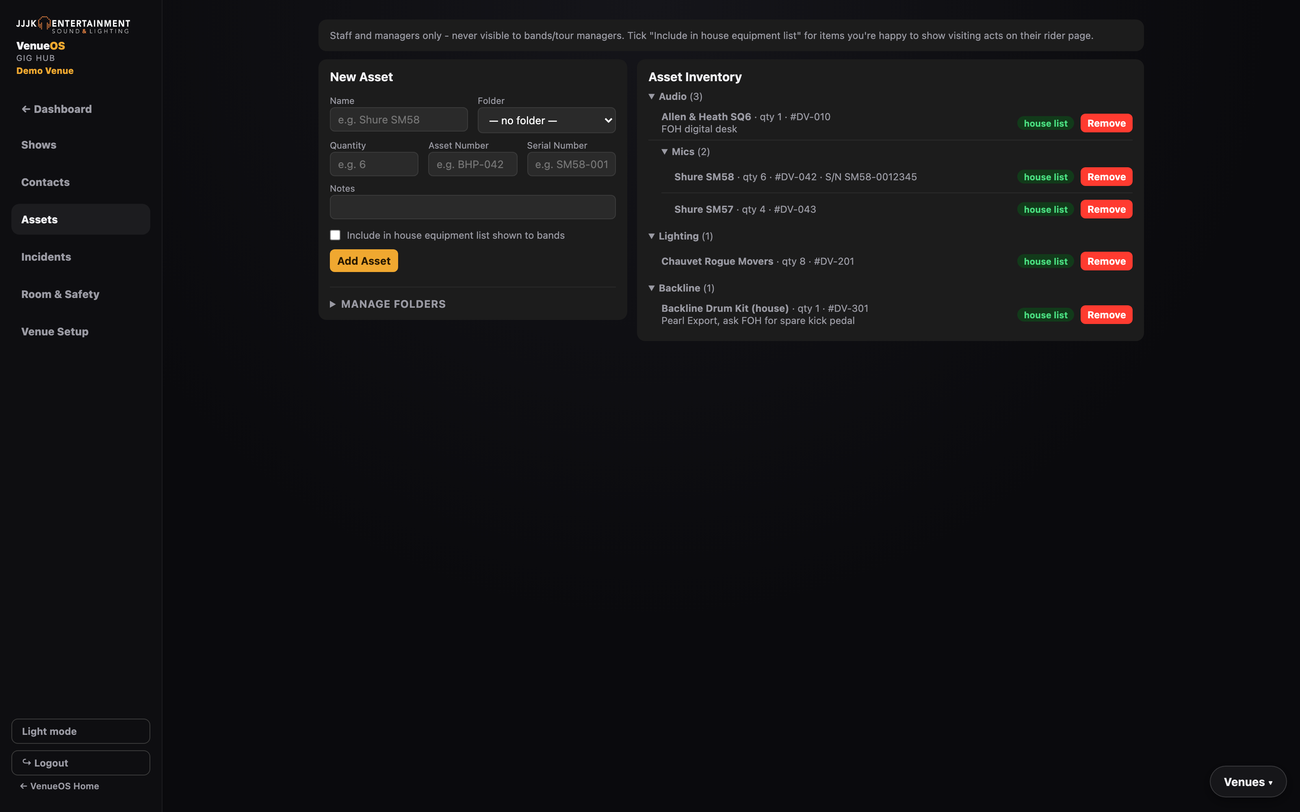The width and height of the screenshot is (1300, 812).
Task: Log out of VenueOS
Action: (81, 763)
